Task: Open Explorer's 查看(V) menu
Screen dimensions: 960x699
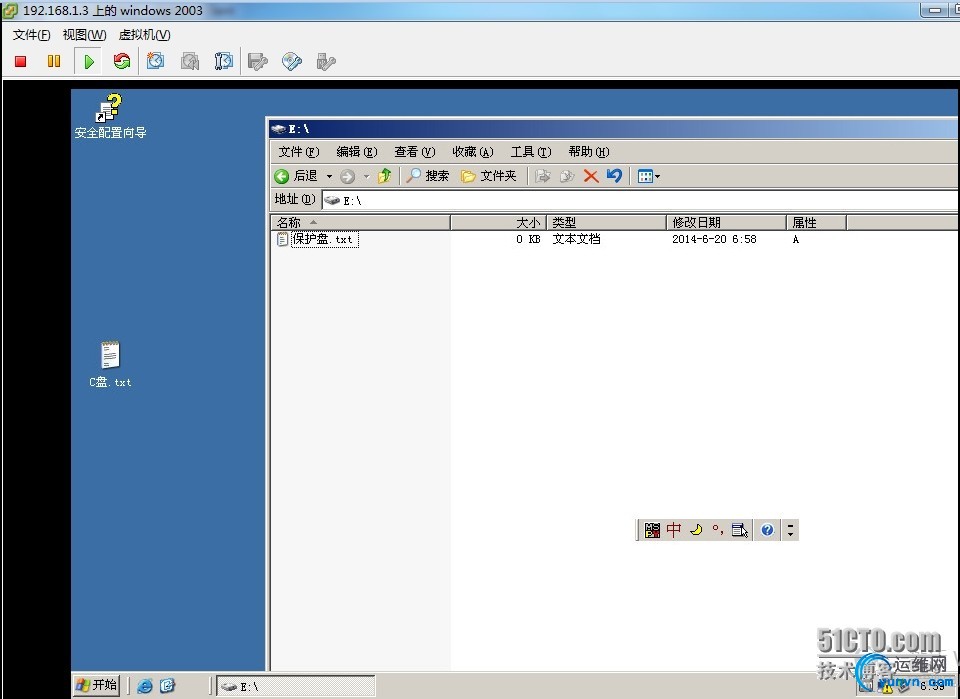Action: click(414, 152)
